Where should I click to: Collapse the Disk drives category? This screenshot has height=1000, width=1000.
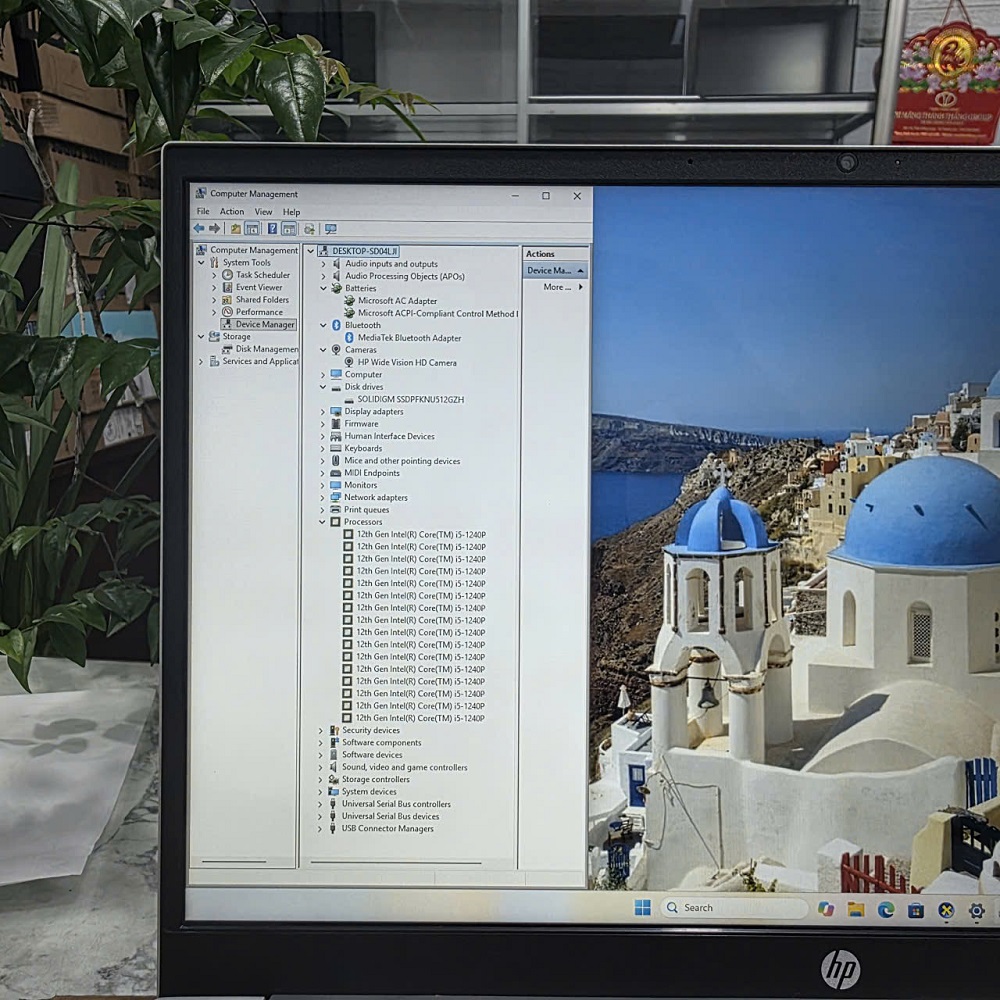(x=323, y=387)
